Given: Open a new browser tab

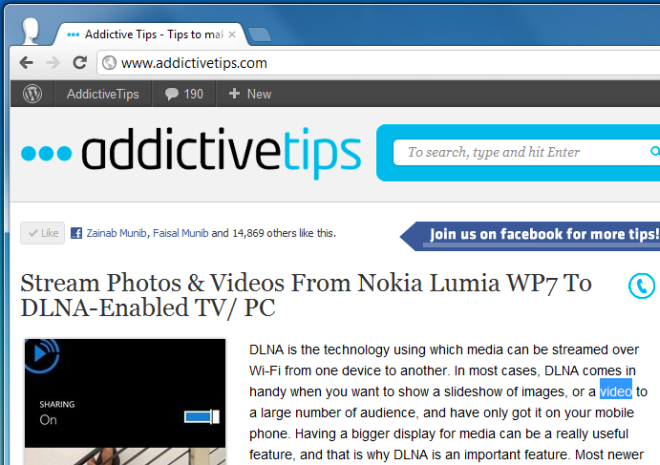Looking at the screenshot, I should click(259, 35).
